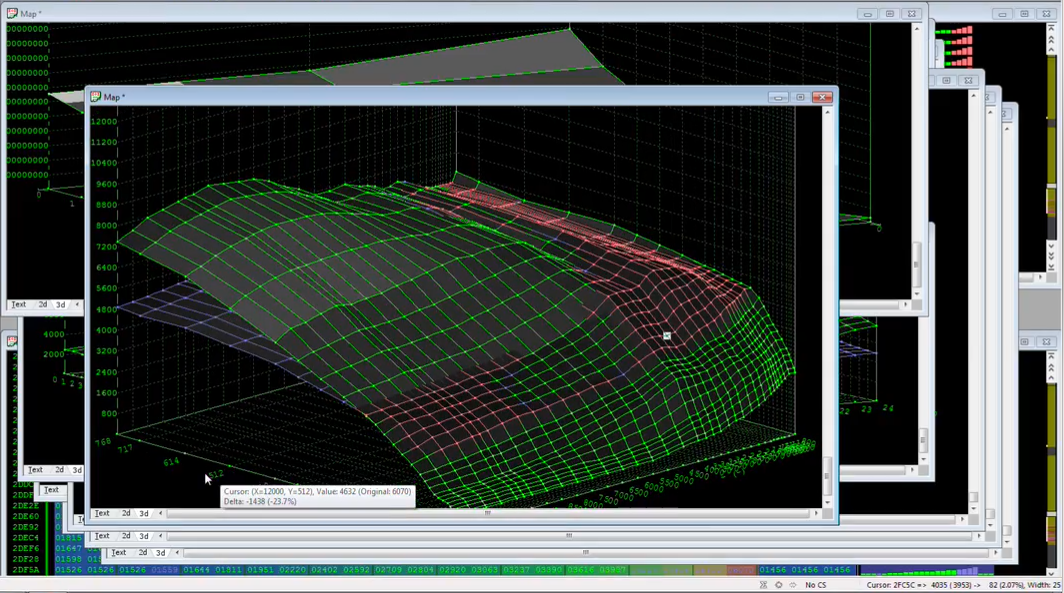The image size is (1064, 593).
Task: Select 2d tab in small left-side map window
Action: (x=60, y=470)
